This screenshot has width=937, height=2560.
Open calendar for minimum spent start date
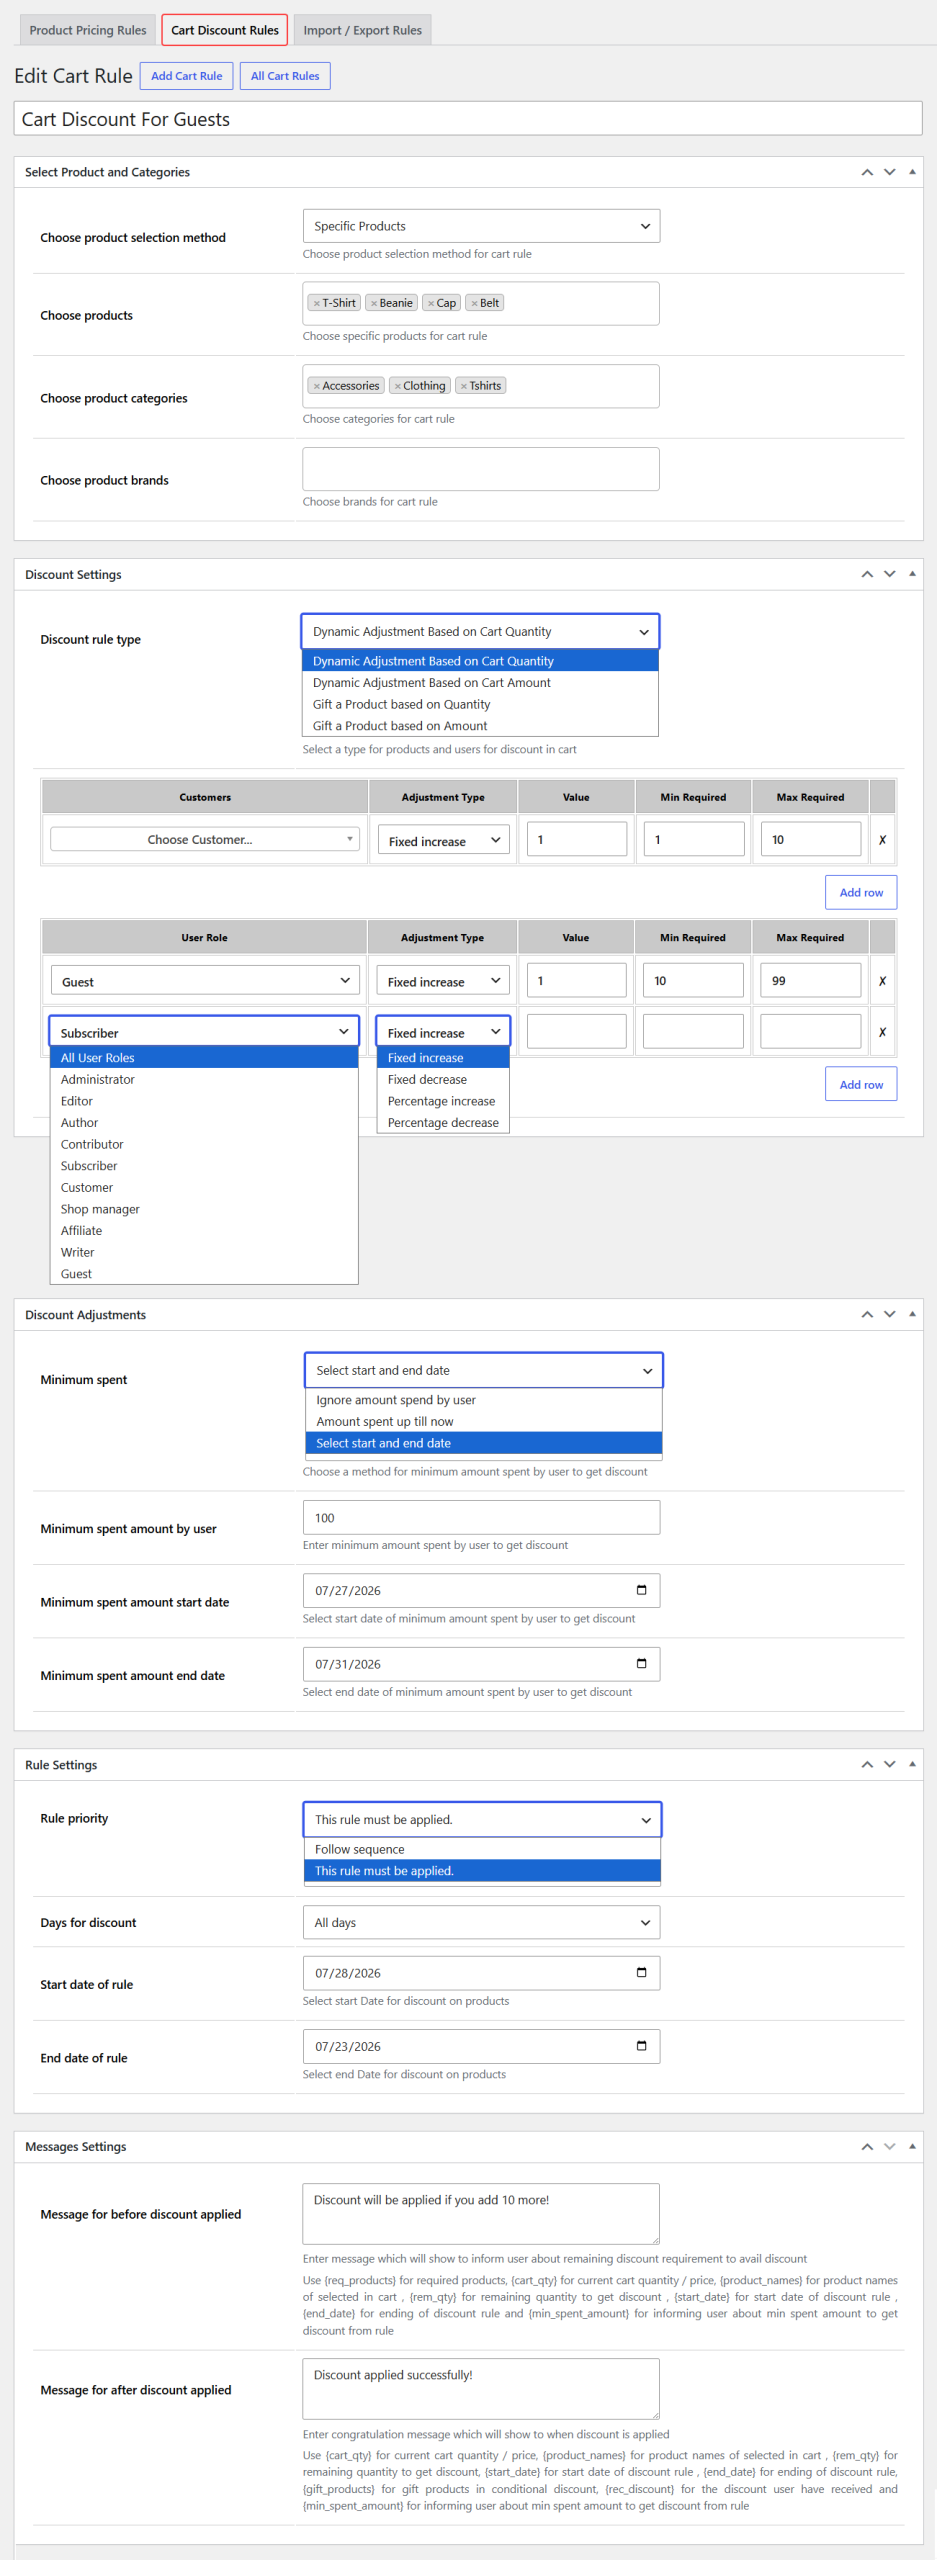[642, 1590]
